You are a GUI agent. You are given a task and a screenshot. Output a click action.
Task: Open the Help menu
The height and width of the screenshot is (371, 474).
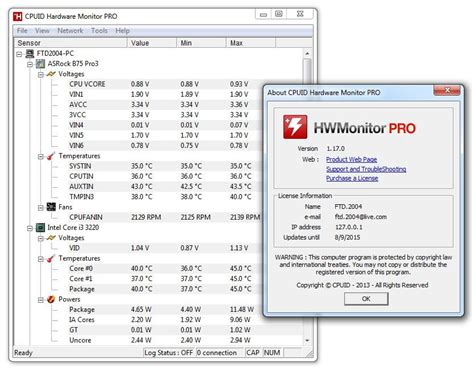122,31
